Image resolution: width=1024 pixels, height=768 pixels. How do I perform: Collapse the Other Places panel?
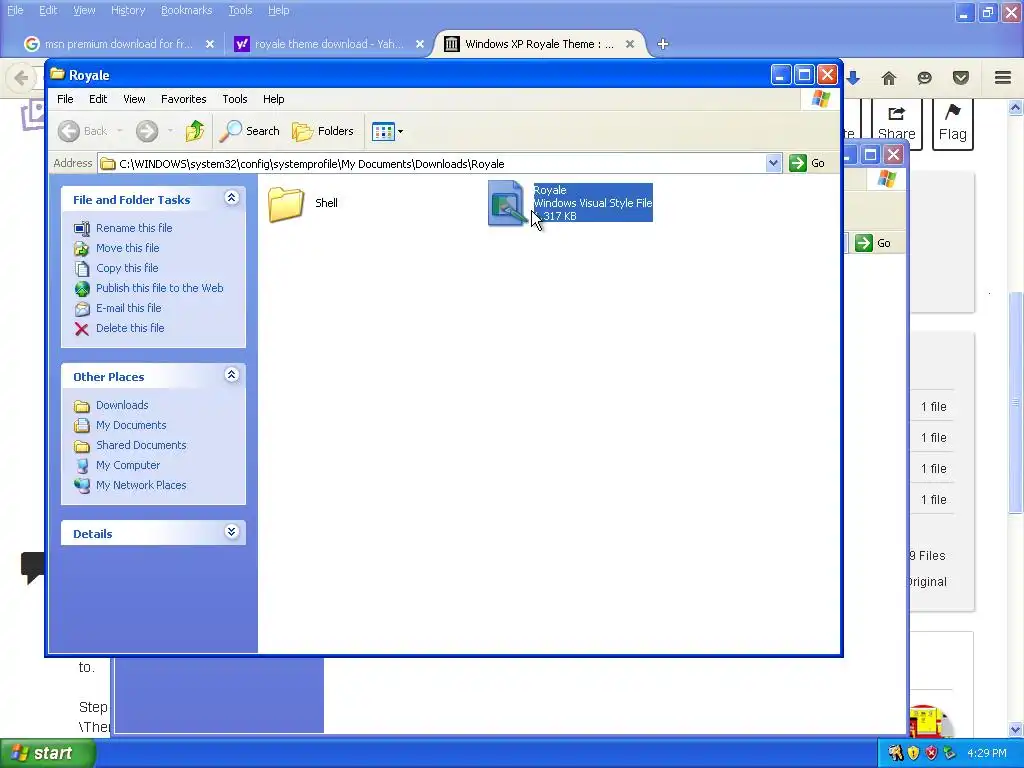pos(231,375)
